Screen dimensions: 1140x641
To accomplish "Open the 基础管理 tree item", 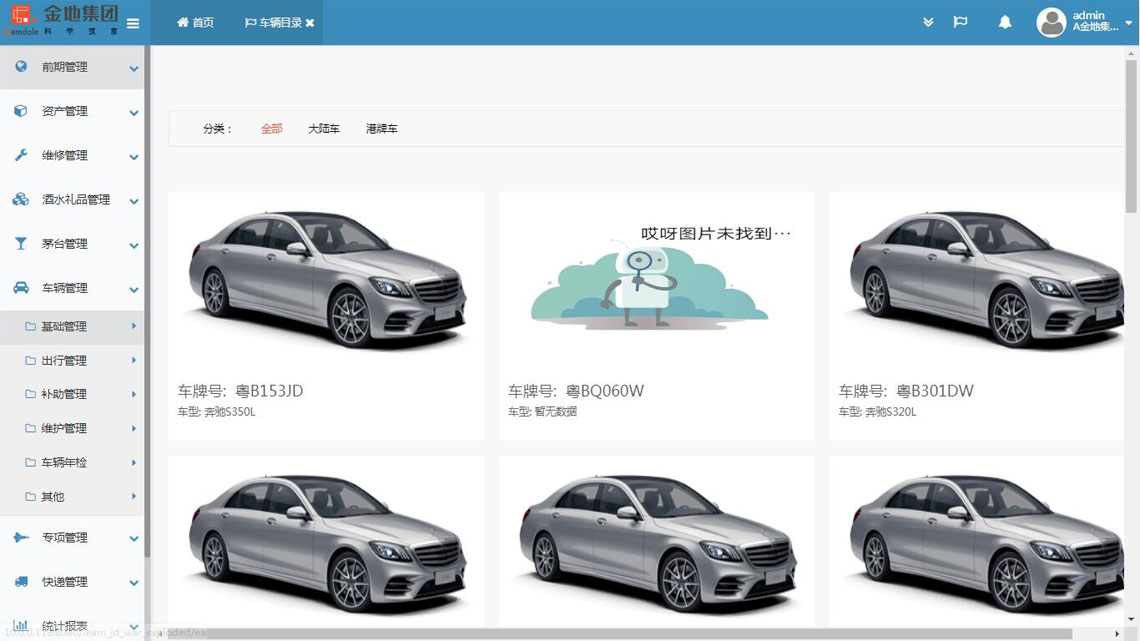I will point(64,326).
